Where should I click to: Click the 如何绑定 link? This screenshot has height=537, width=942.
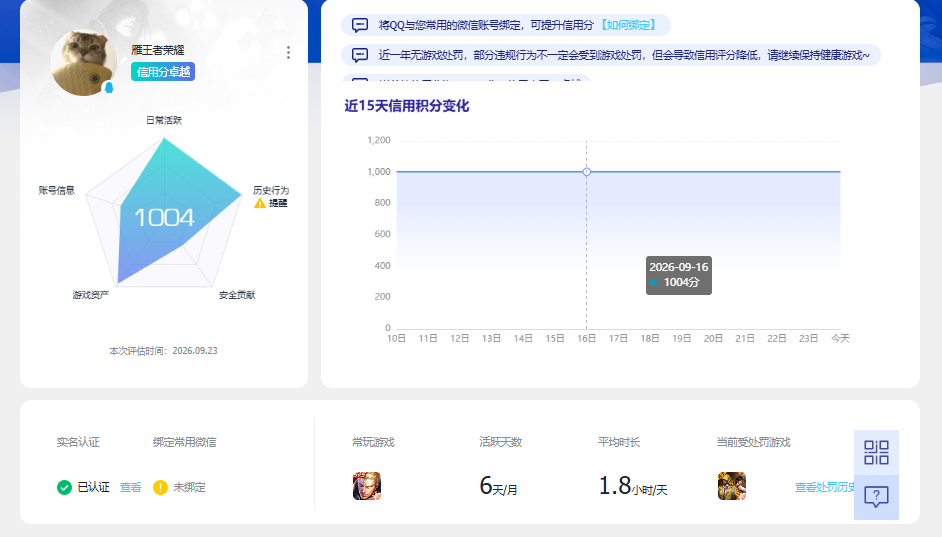pos(628,25)
